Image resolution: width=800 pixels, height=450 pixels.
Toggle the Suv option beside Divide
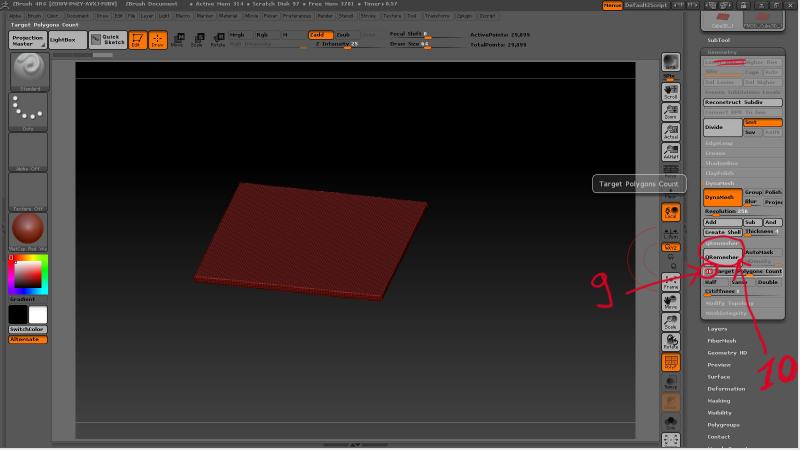pyautogui.click(x=753, y=132)
